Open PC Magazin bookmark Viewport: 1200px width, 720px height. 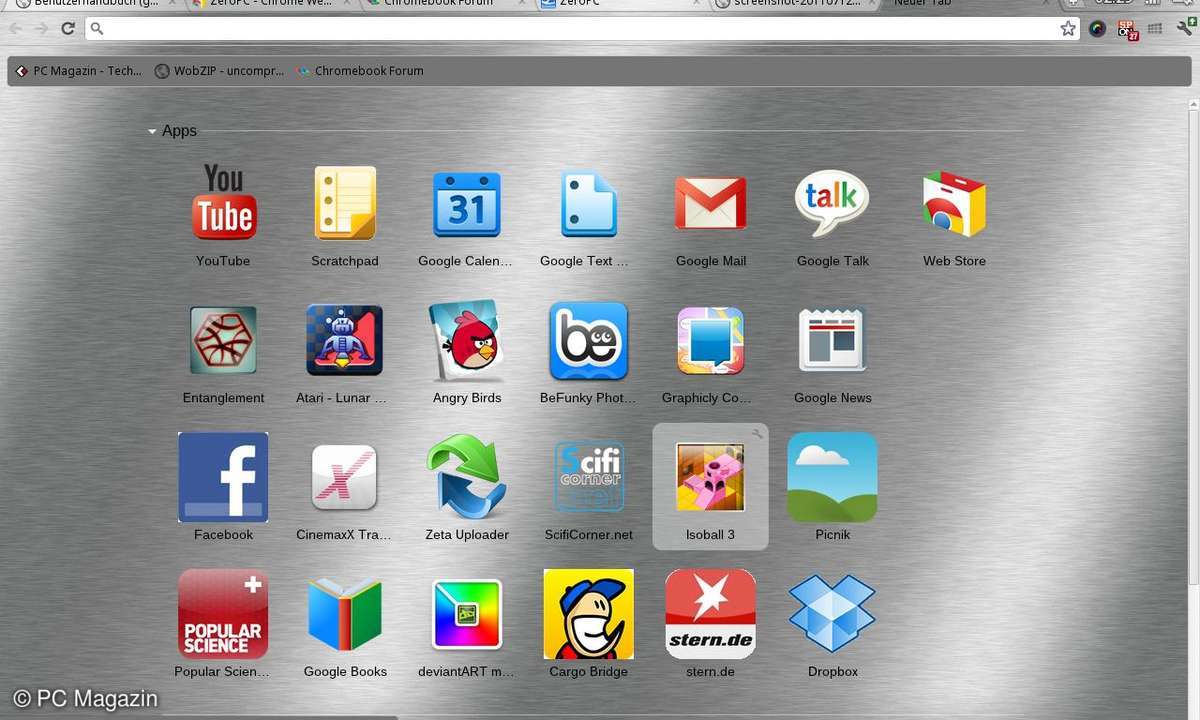coord(79,71)
